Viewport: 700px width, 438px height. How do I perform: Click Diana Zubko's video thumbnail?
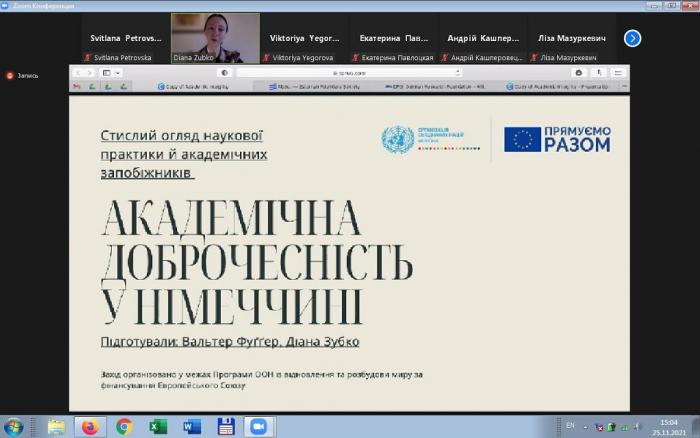point(215,37)
